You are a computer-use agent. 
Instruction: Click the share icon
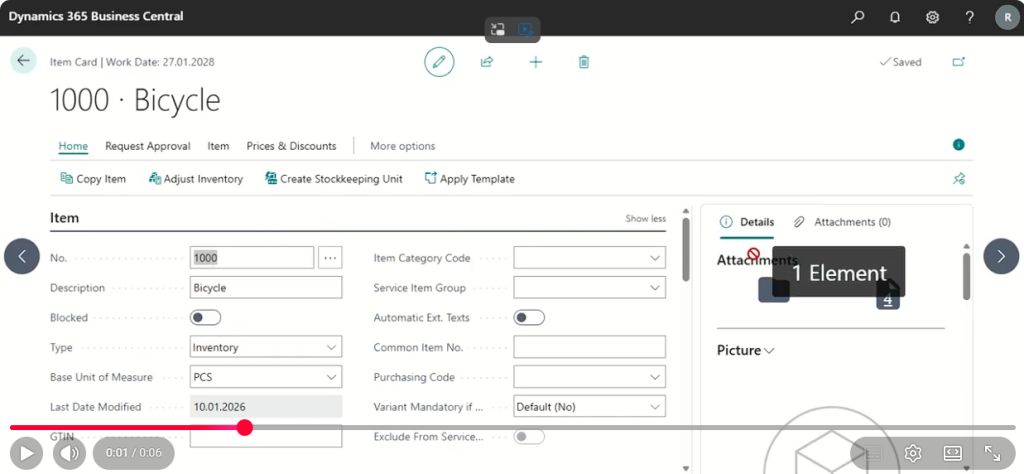[487, 62]
